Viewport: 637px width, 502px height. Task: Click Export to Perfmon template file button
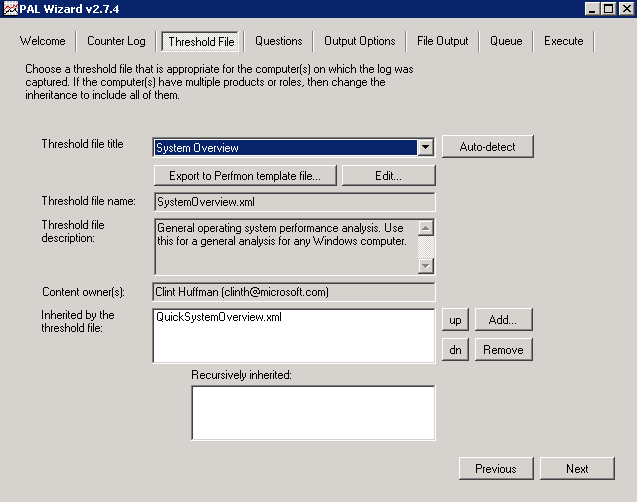(x=245, y=175)
